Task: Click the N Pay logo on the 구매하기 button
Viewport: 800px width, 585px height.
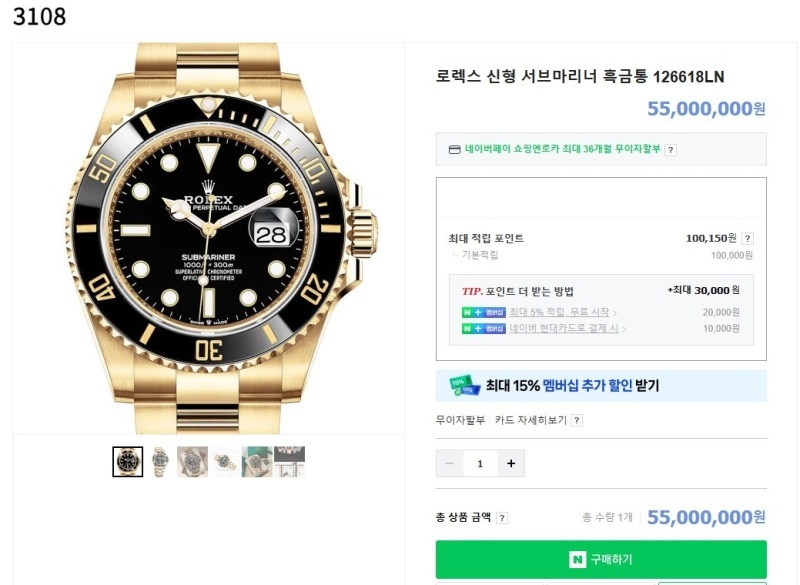Action: [578, 560]
